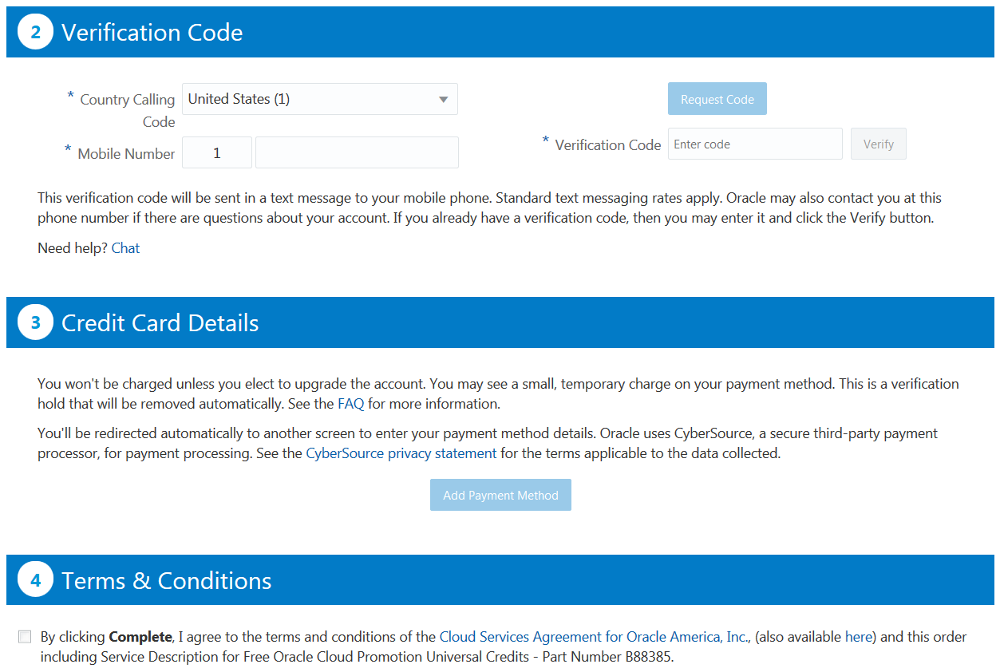This screenshot has height=672, width=1000.
Task: Click the step 2 number badge
Action: click(35, 32)
